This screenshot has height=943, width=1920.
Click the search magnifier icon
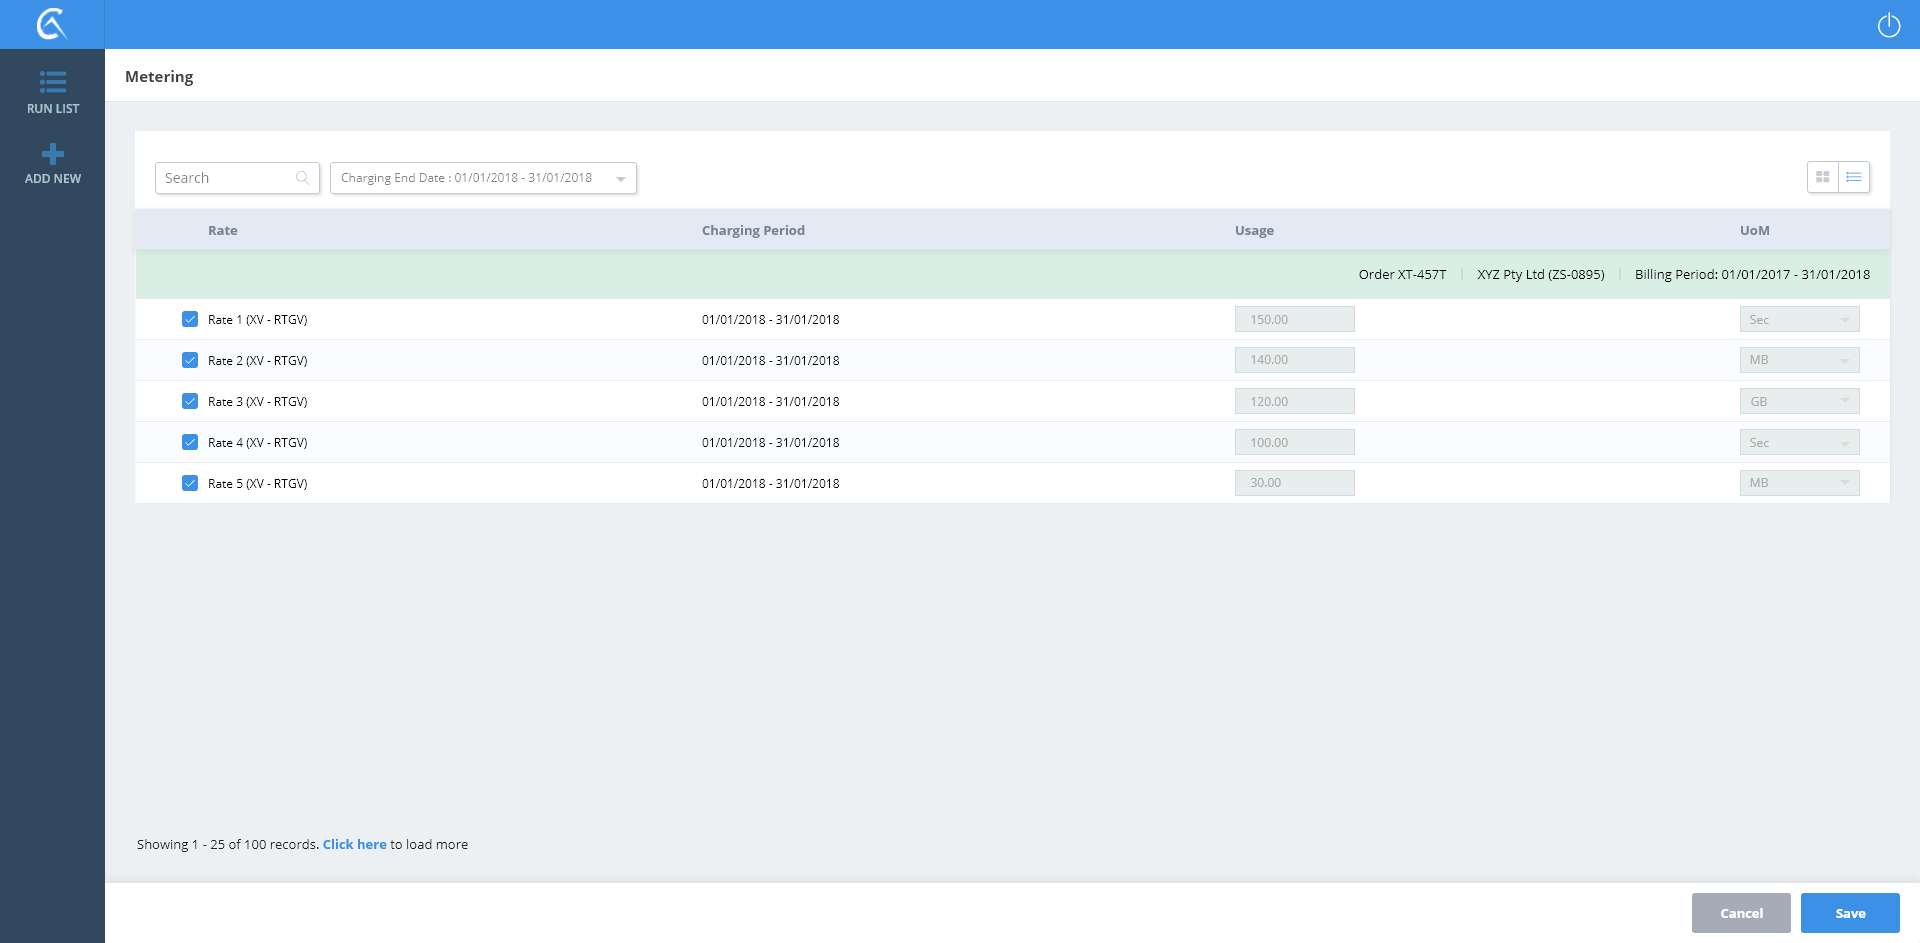point(302,178)
